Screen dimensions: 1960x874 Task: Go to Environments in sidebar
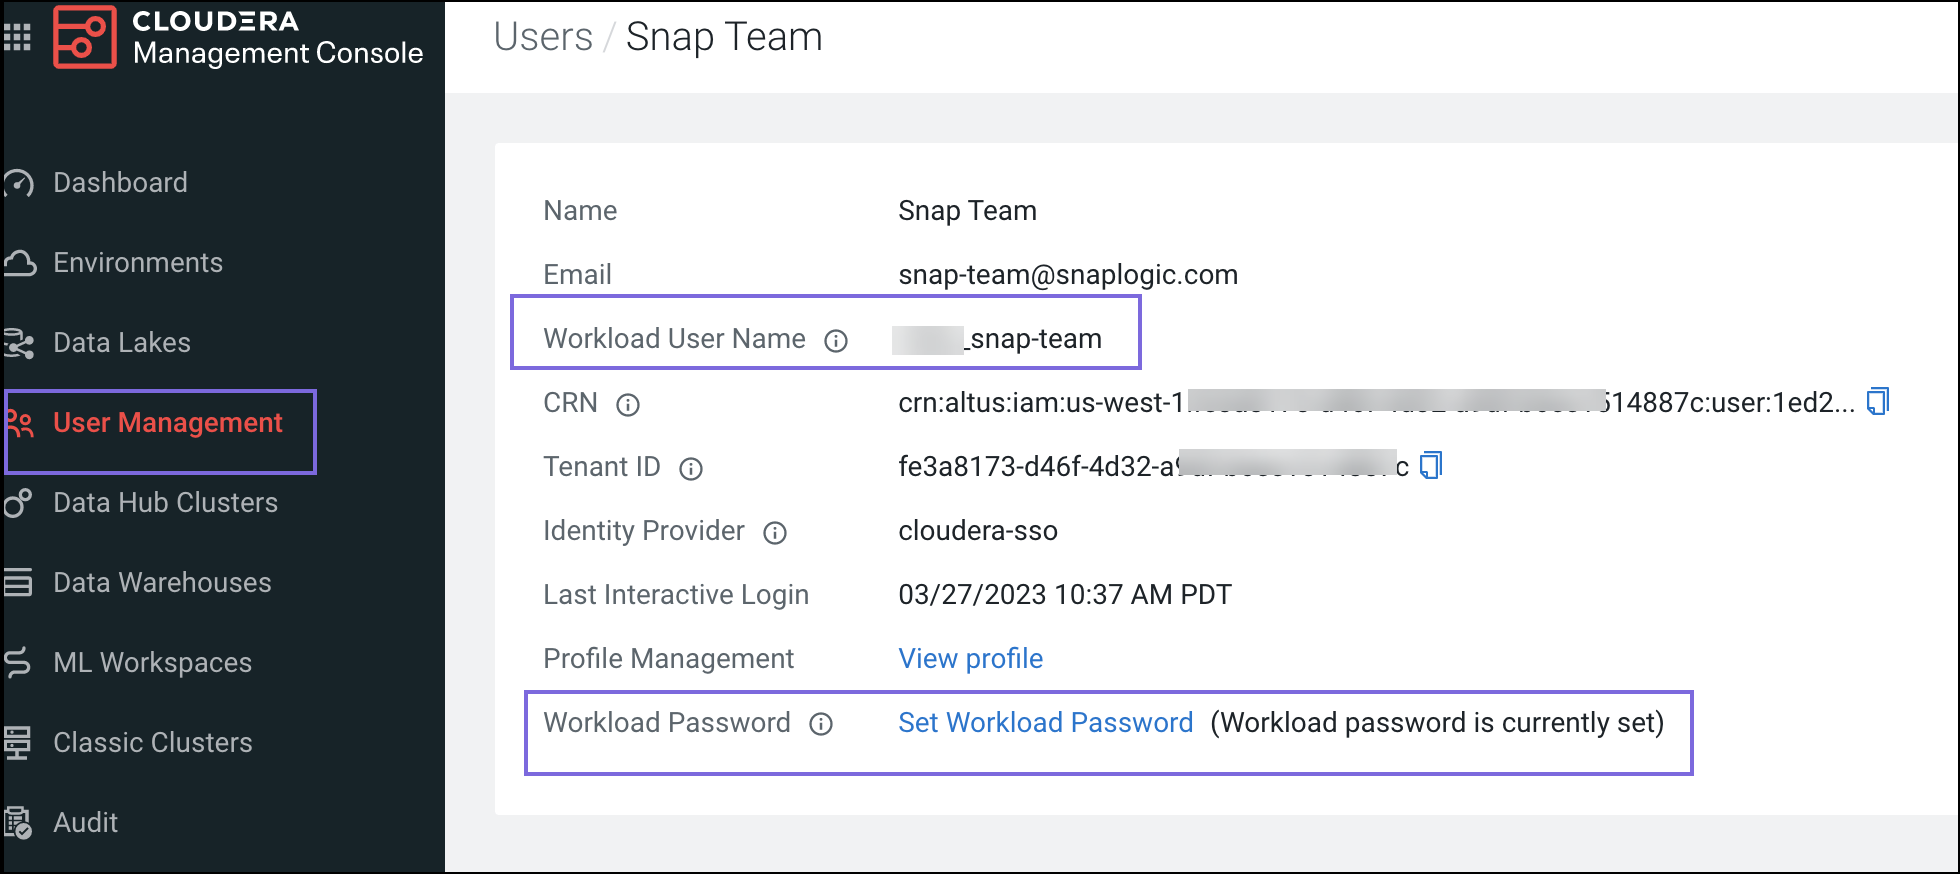[x=137, y=263]
